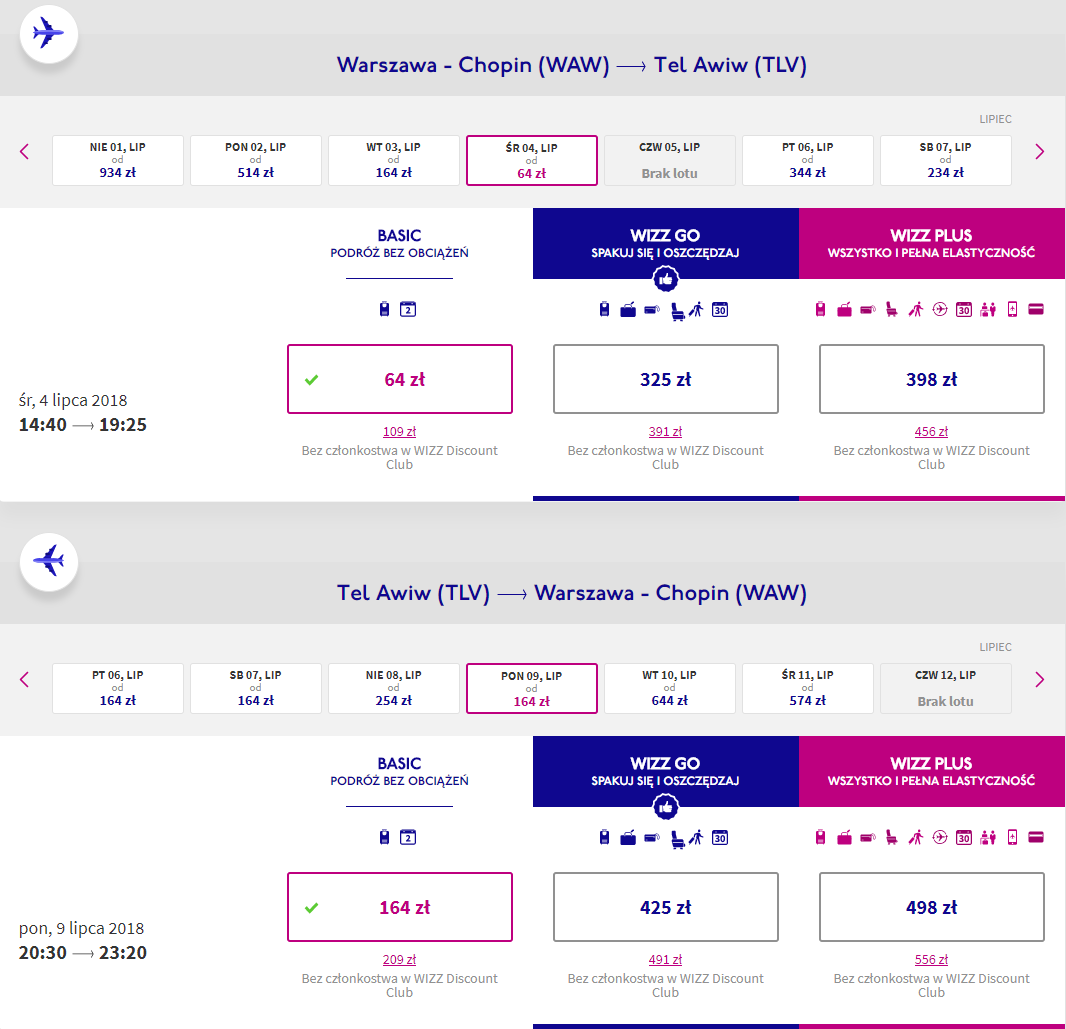
Task: Click the cabin bag icon under return BASIC
Action: (385, 838)
